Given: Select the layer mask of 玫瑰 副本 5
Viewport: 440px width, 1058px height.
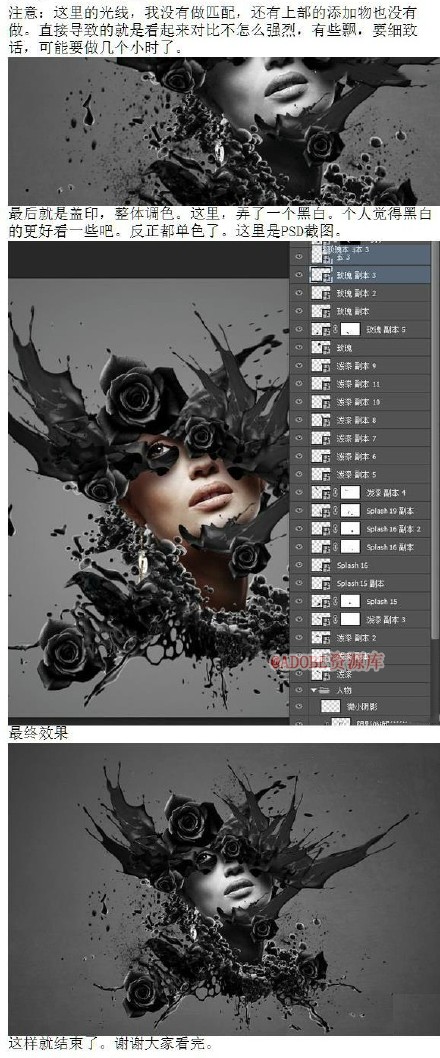Looking at the screenshot, I should tap(348, 329).
